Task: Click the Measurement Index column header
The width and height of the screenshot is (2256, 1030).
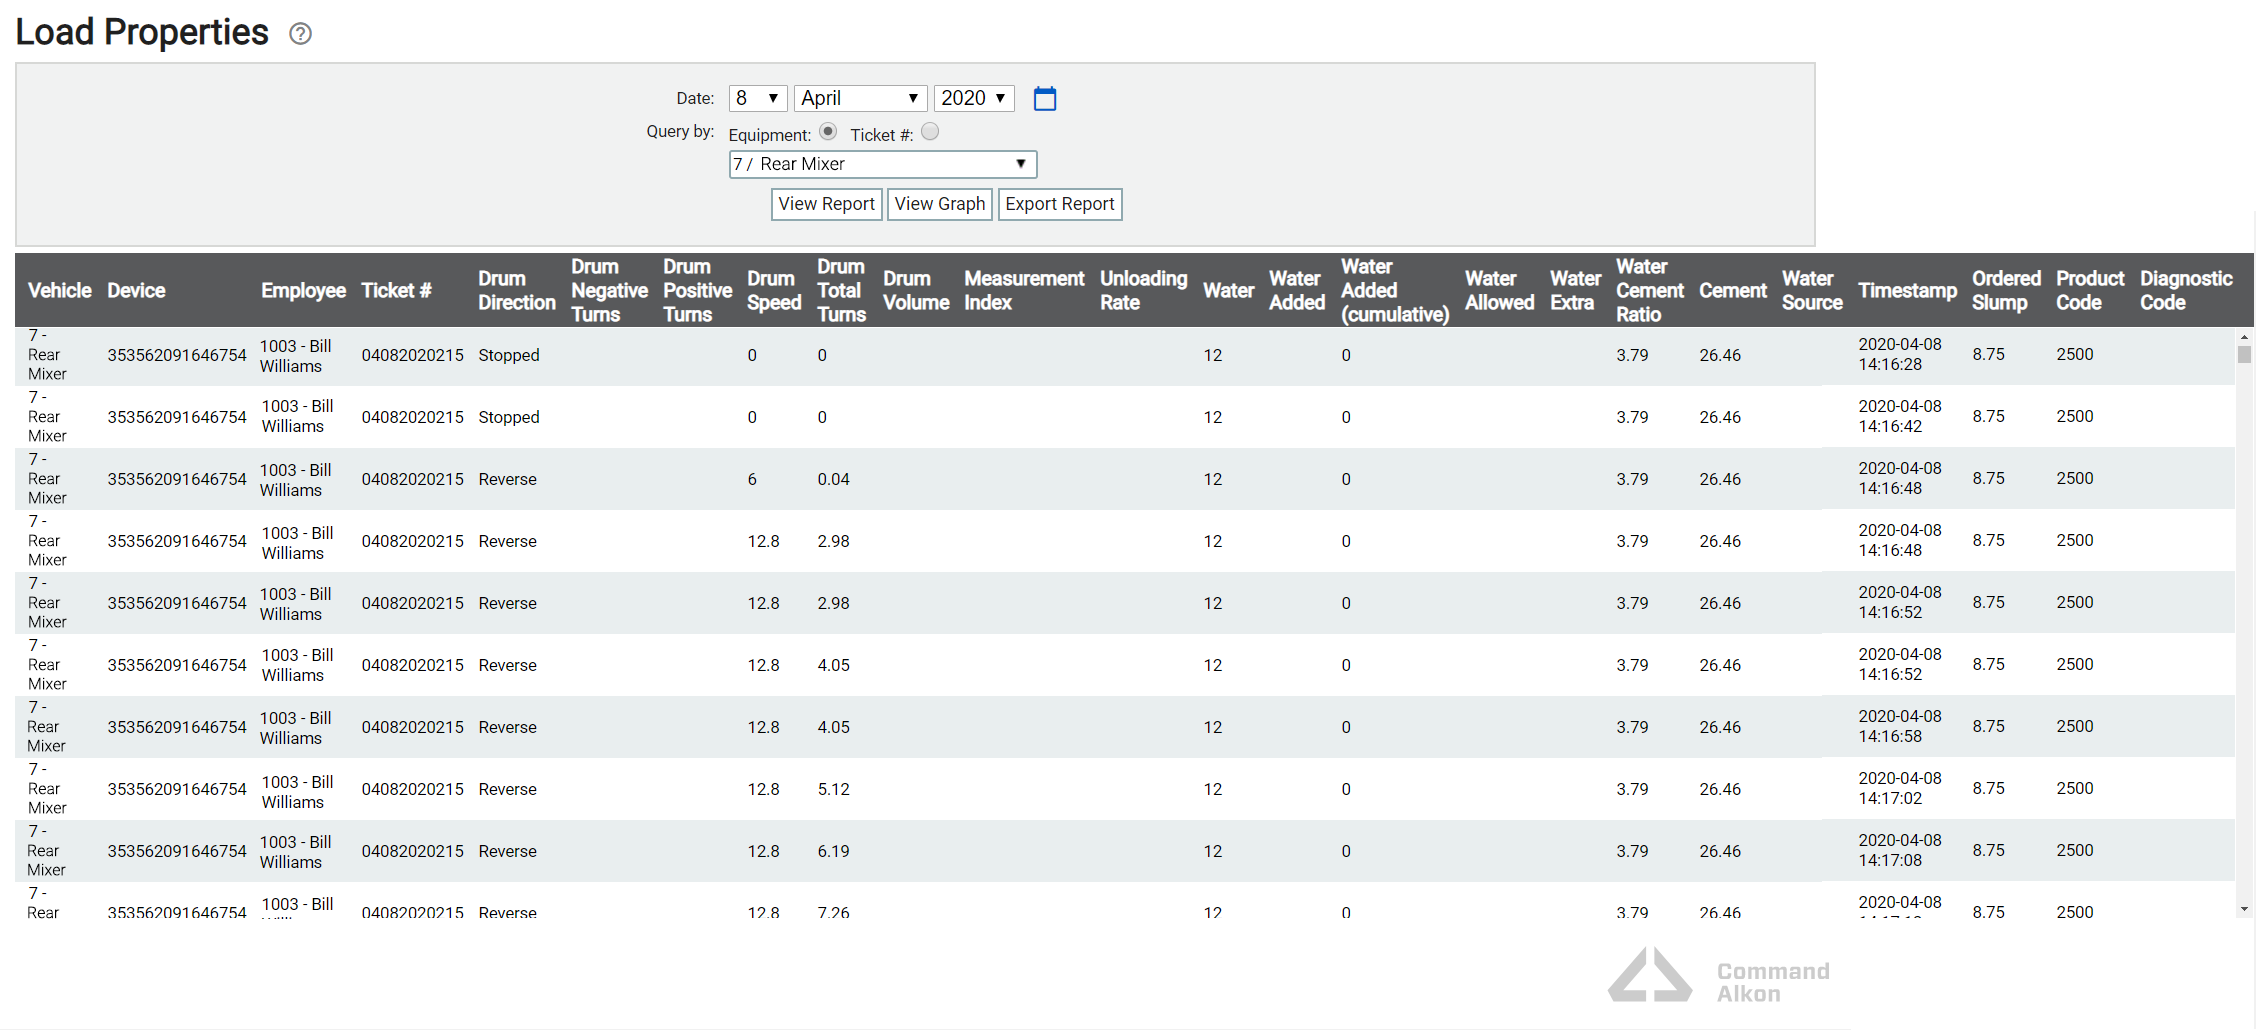Action: coord(1024,290)
